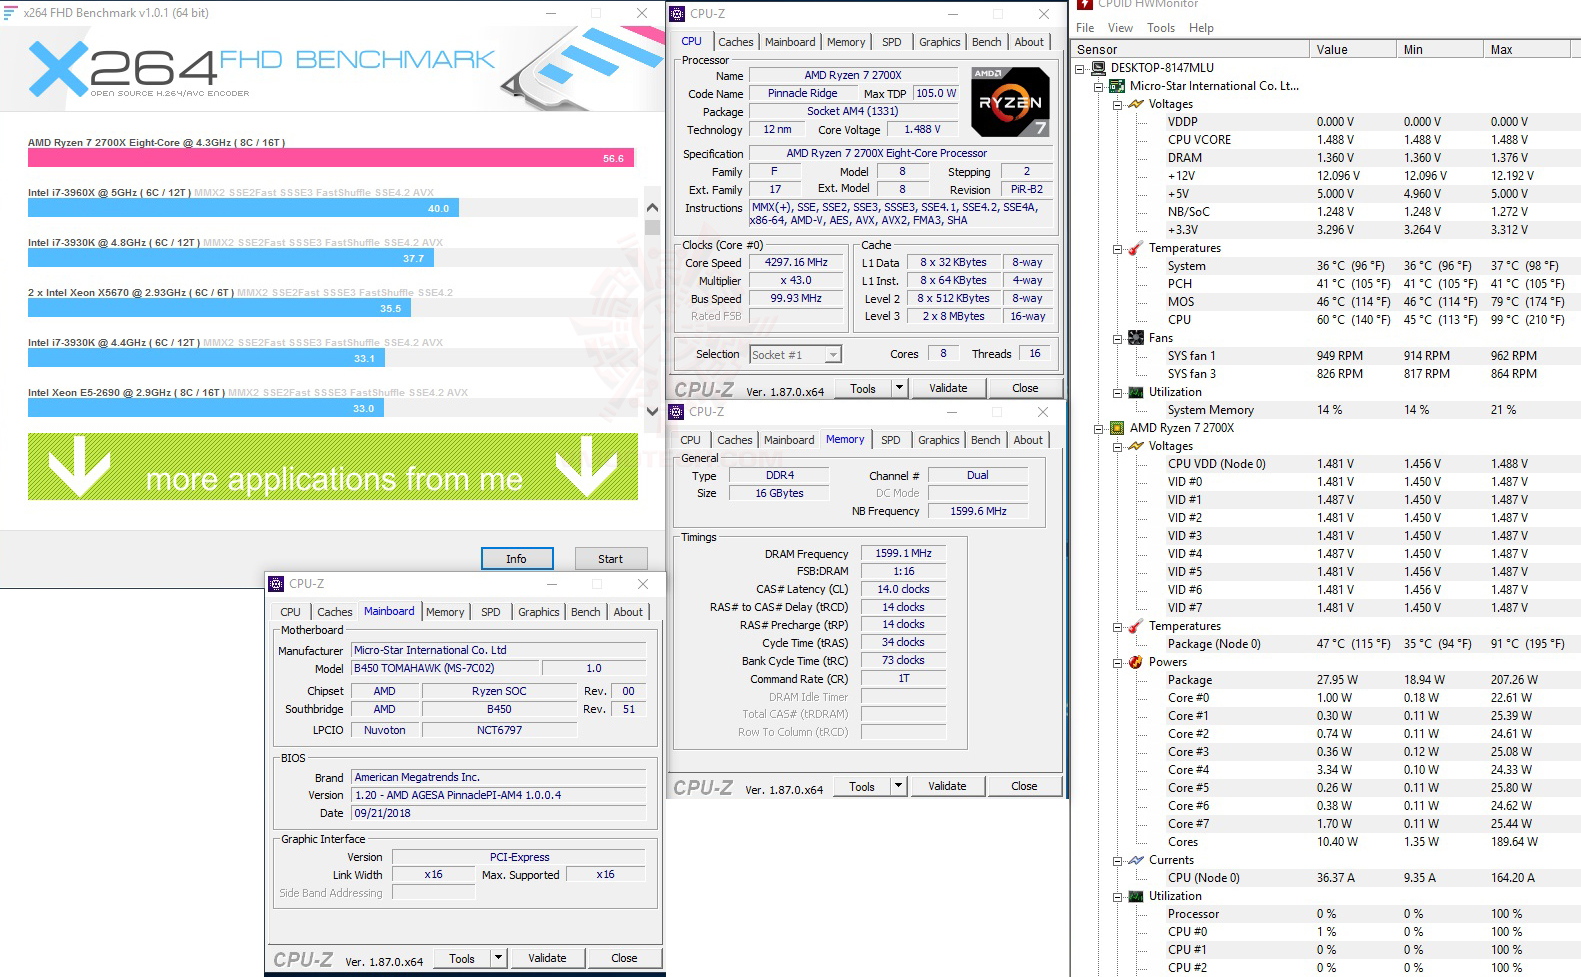The image size is (1581, 977).
Task: Click Validate in the Mainboard CPU-Z window
Action: coord(547,958)
